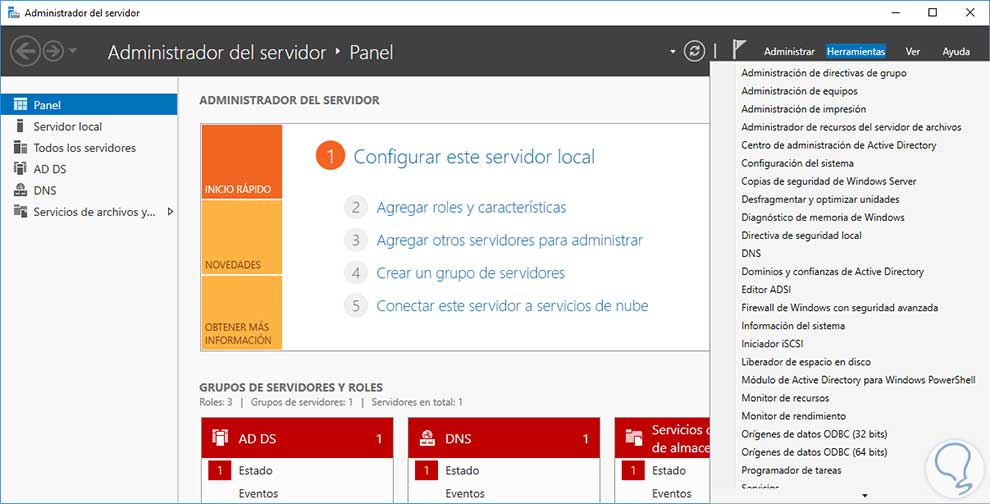Click Servicios de almacenamiento tile icon
The width and height of the screenshot is (990, 504).
(x=633, y=437)
